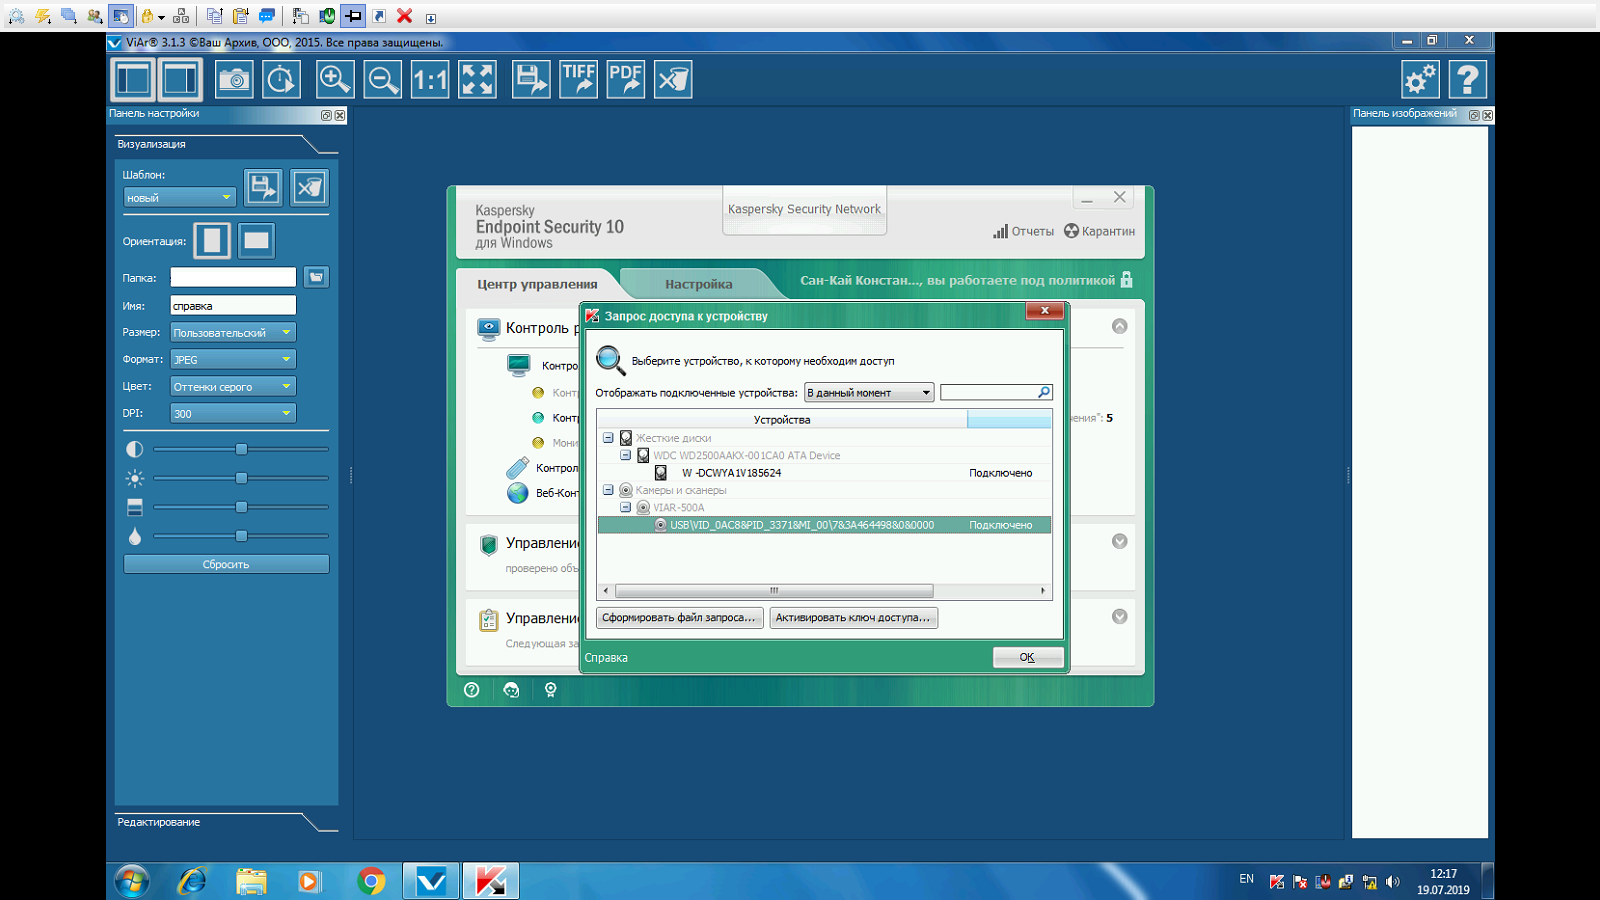Screen dimensions: 1600x900
Task: Click red X disconnect icon in remote toolbar
Action: coord(405,16)
